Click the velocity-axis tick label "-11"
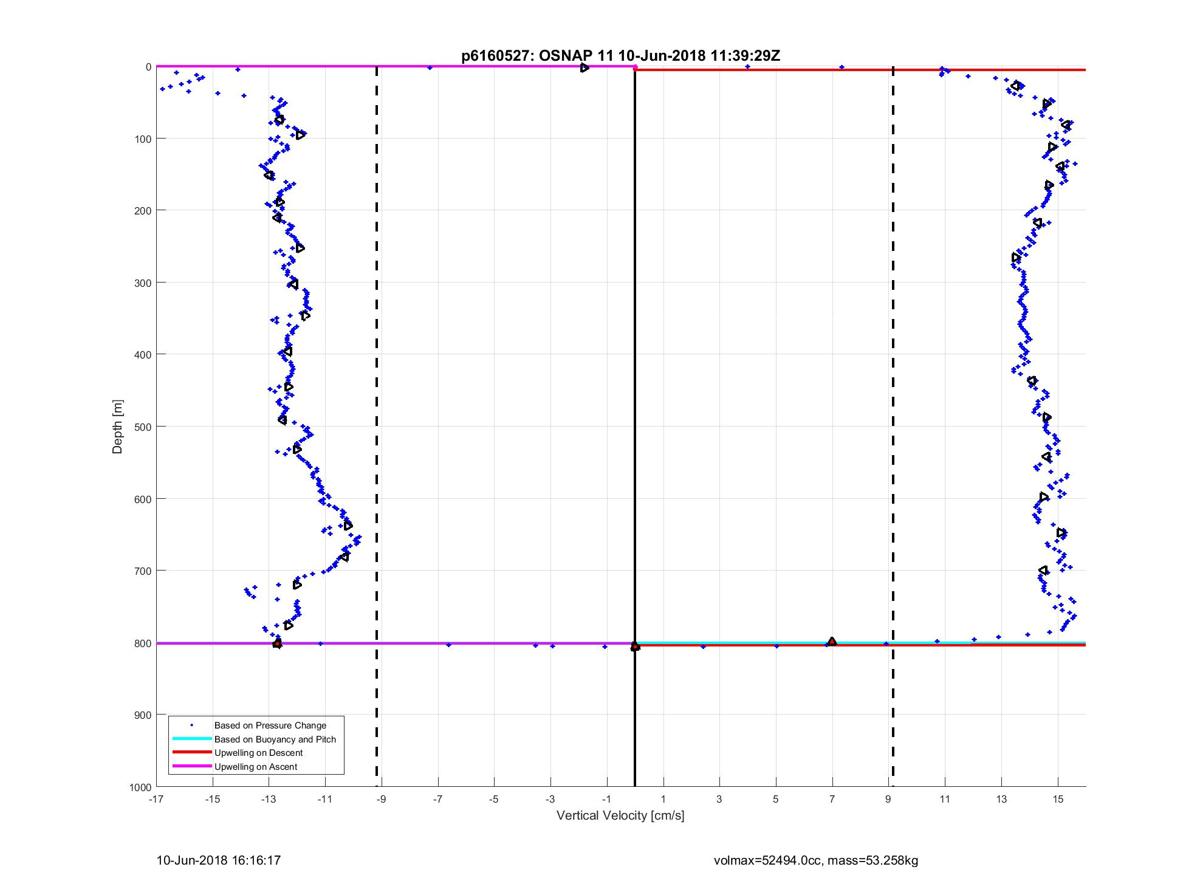The image size is (1200, 885). point(325,799)
